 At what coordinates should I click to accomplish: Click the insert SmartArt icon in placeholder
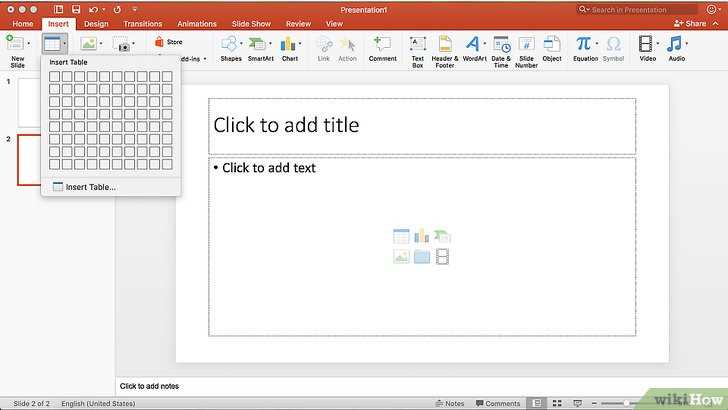(x=442, y=236)
